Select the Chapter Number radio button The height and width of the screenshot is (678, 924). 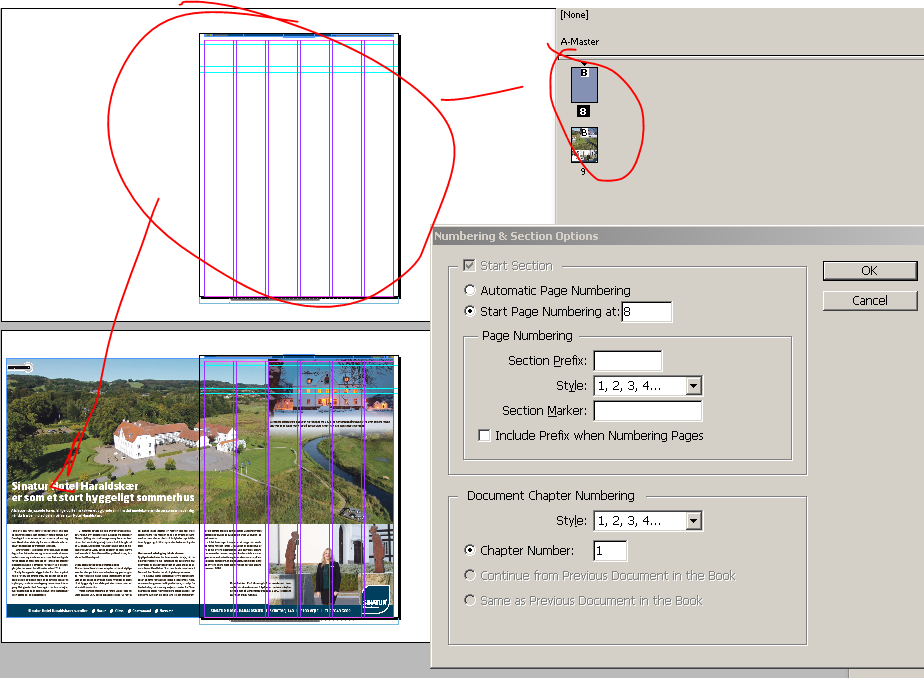point(470,550)
